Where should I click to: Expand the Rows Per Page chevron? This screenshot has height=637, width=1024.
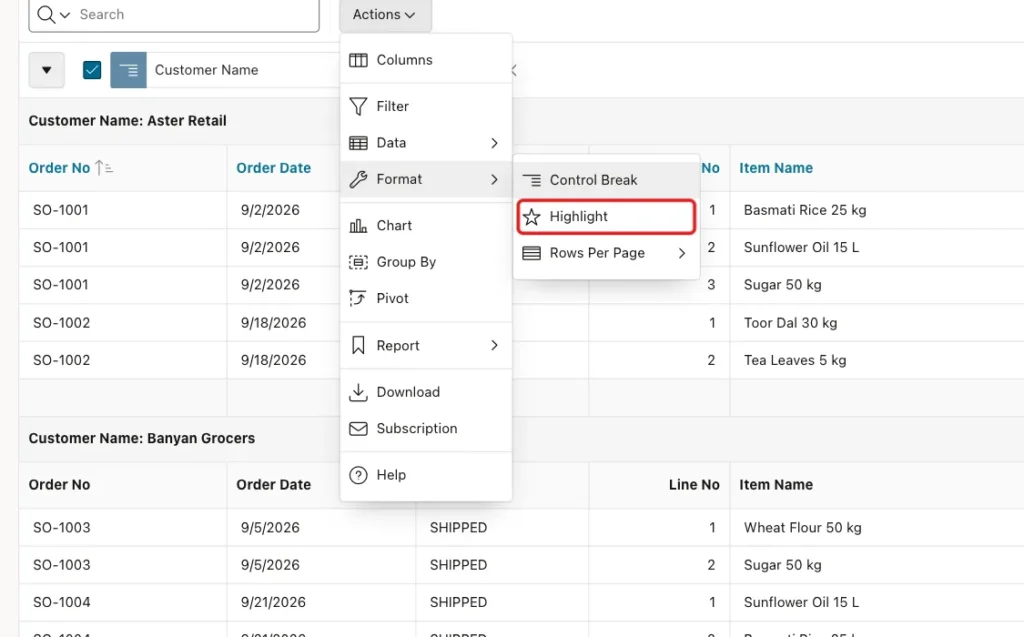point(682,253)
